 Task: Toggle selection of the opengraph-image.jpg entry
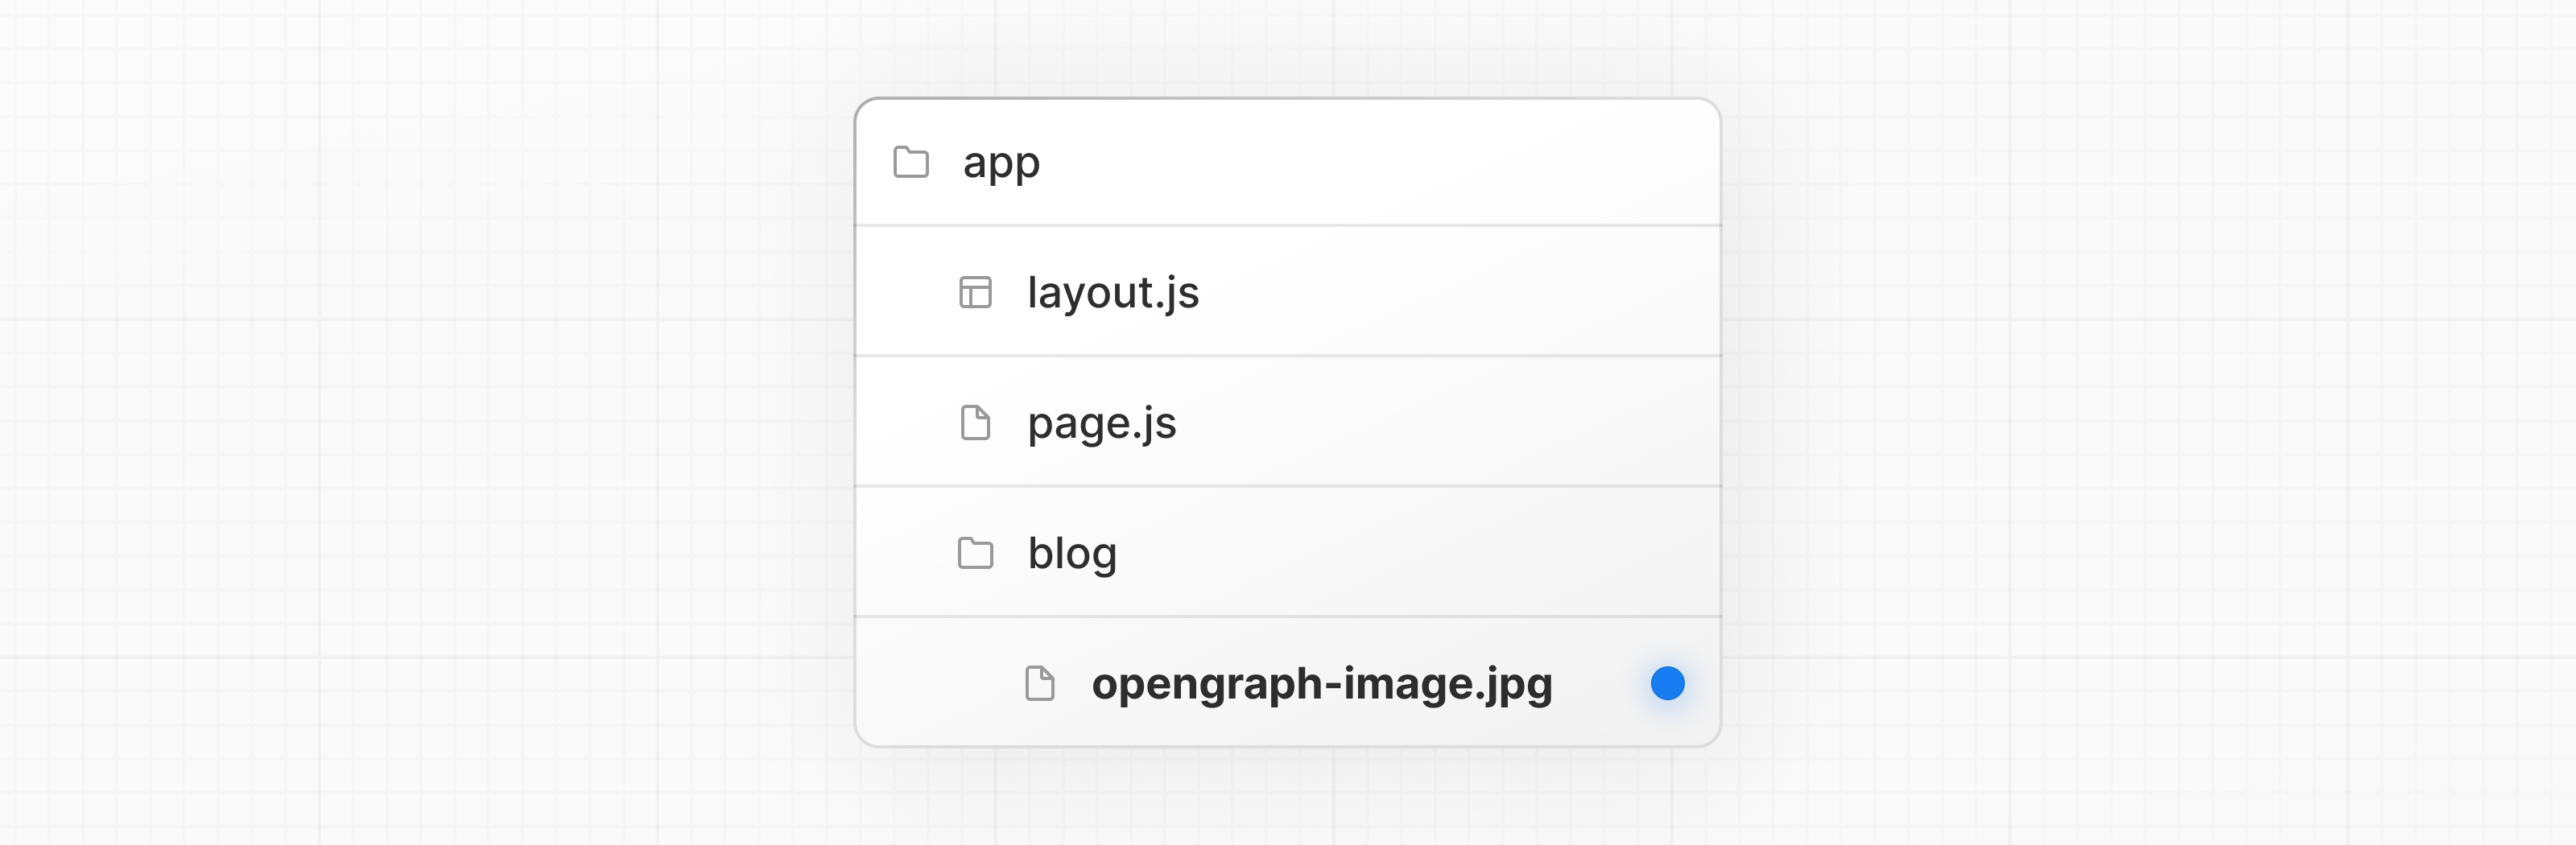tap(1322, 683)
